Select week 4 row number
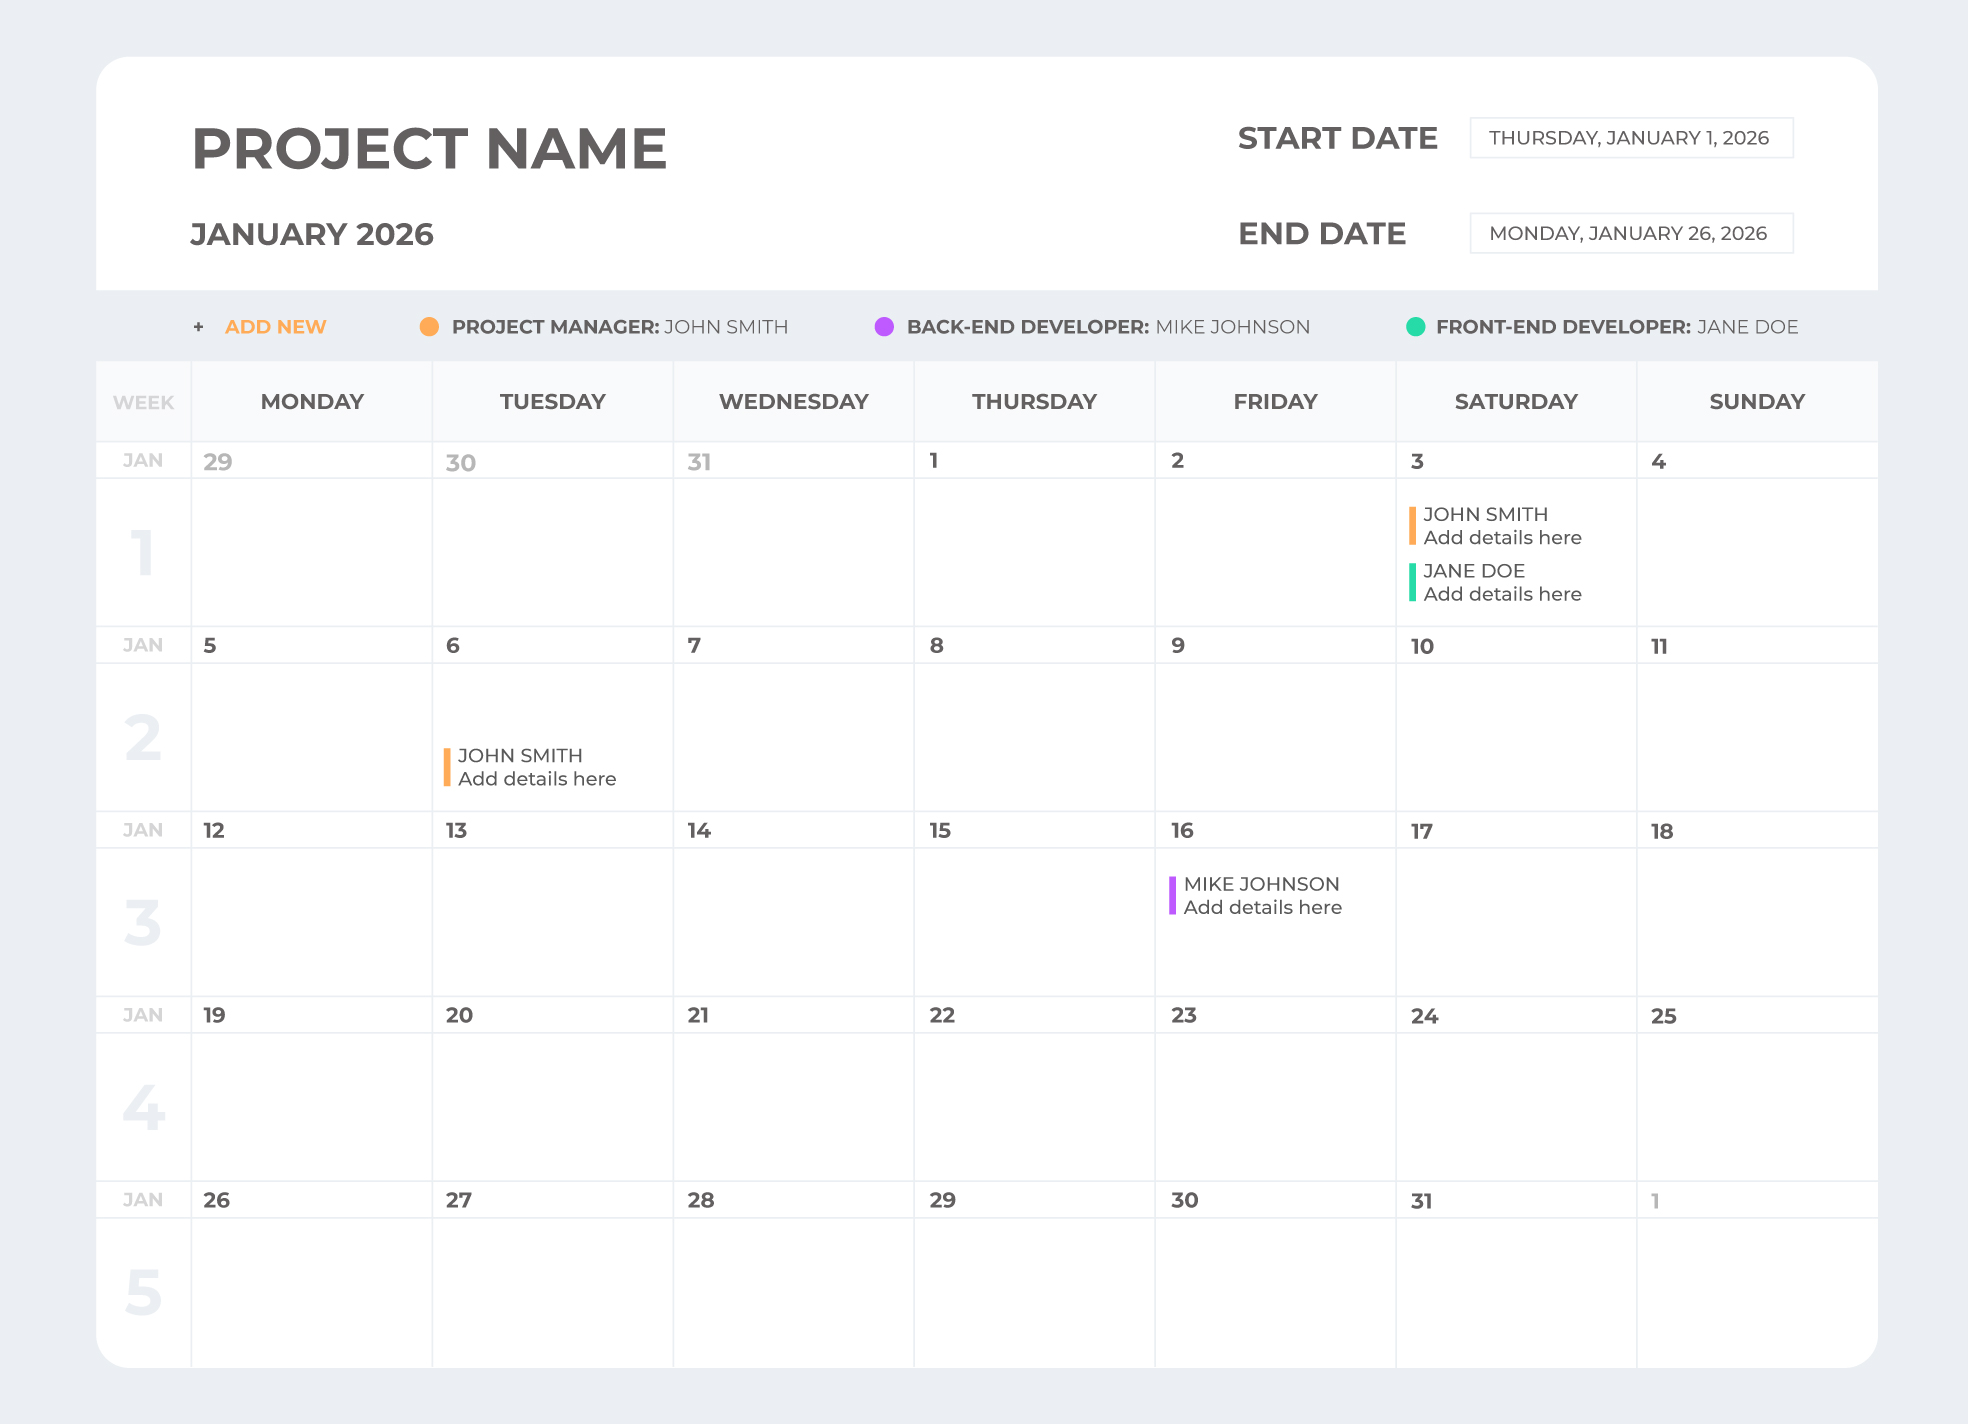 143,1107
